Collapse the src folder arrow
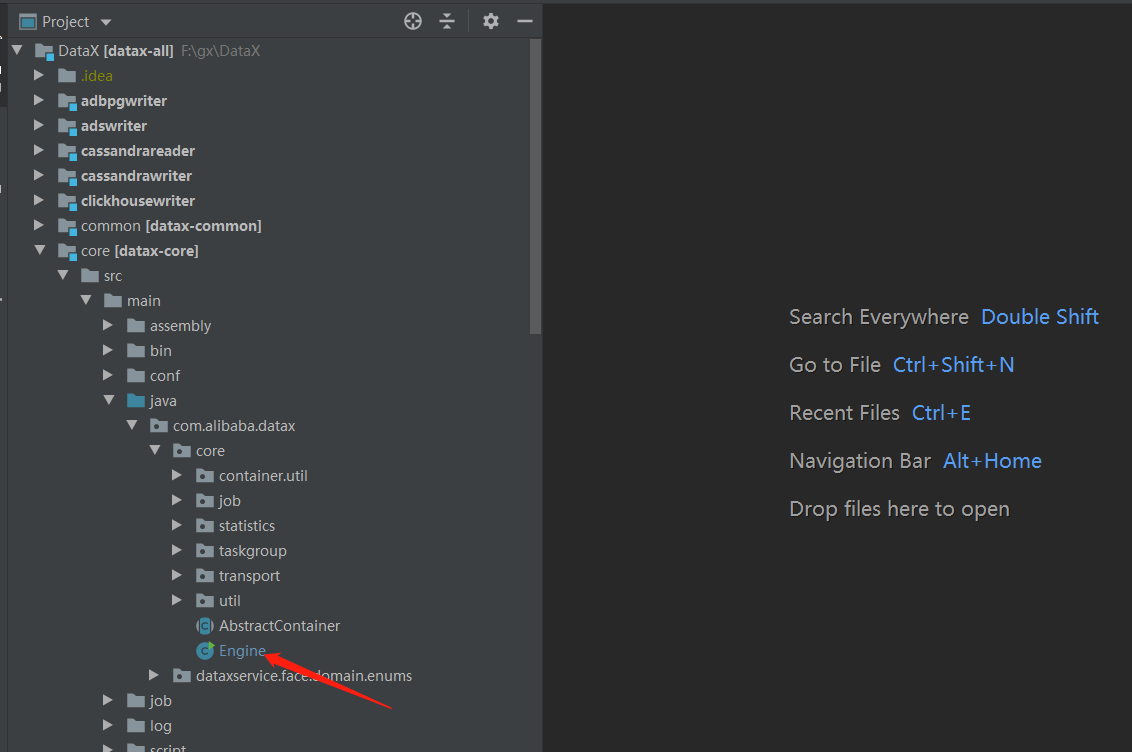The height and width of the screenshot is (752, 1132). click(63, 275)
